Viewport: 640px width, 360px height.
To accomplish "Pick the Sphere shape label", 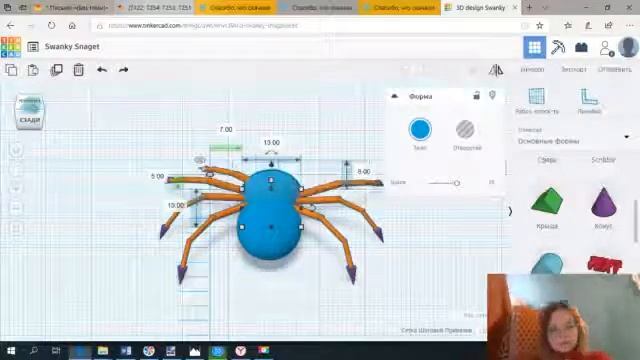I will 547,160.
